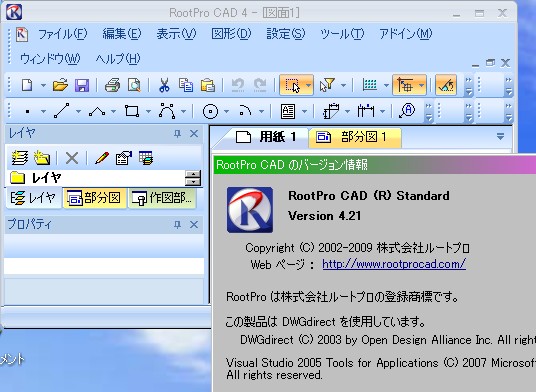Viewport: 536px width, 392px height.
Task: Print the drawing with printer icon
Action: point(112,85)
